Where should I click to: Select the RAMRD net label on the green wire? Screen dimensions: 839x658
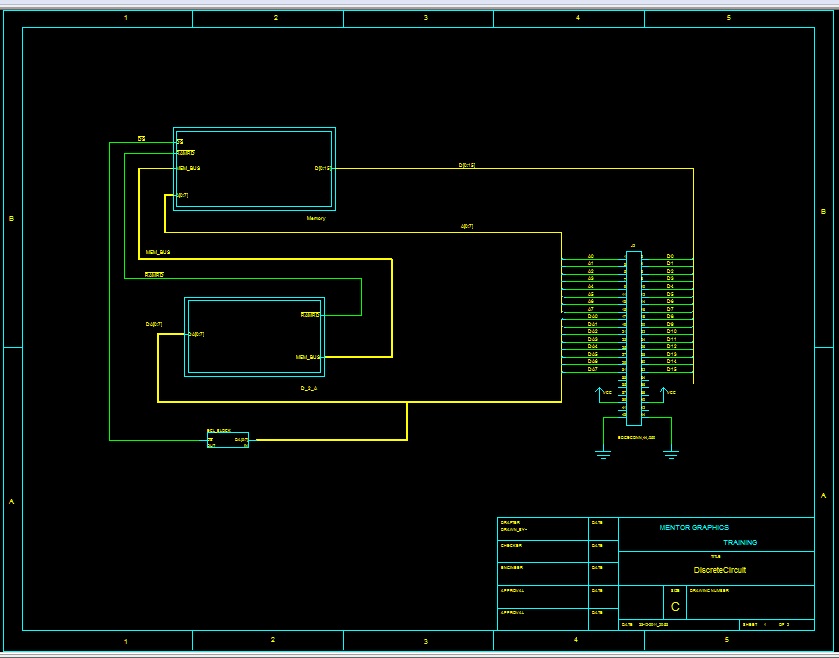tap(154, 274)
